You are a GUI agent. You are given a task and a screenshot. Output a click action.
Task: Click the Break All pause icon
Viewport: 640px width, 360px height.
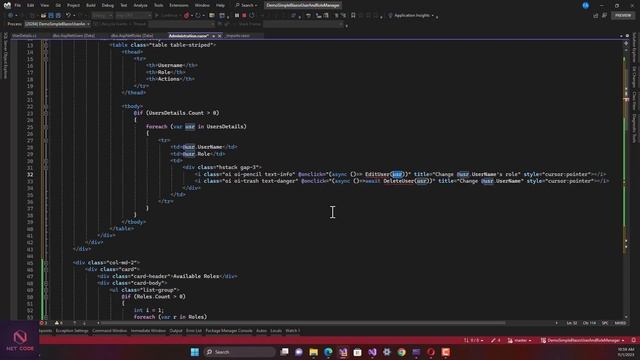237,16
